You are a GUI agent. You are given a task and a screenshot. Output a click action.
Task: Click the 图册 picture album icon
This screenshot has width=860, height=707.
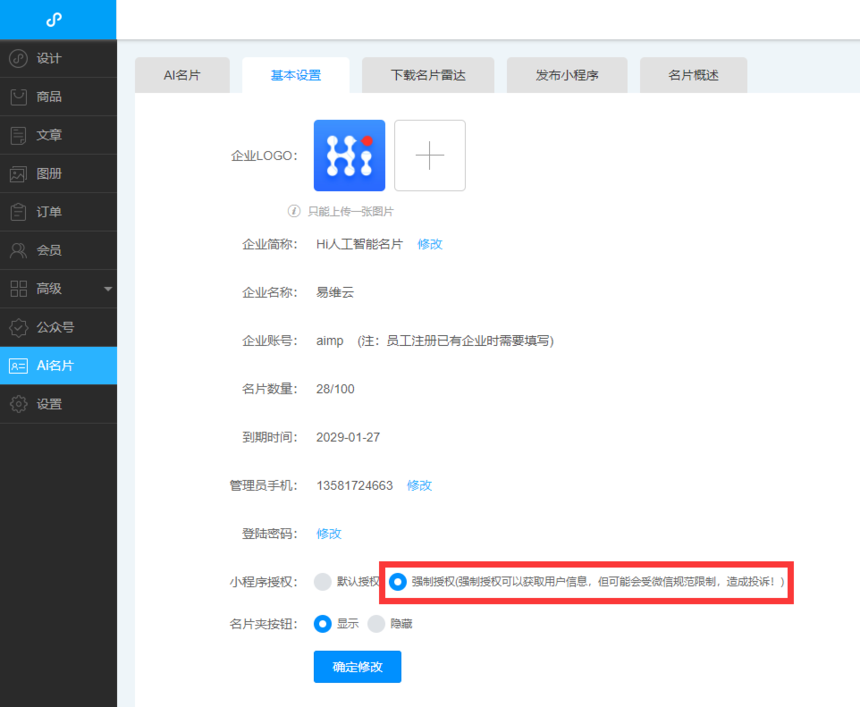pyautogui.click(x=18, y=174)
